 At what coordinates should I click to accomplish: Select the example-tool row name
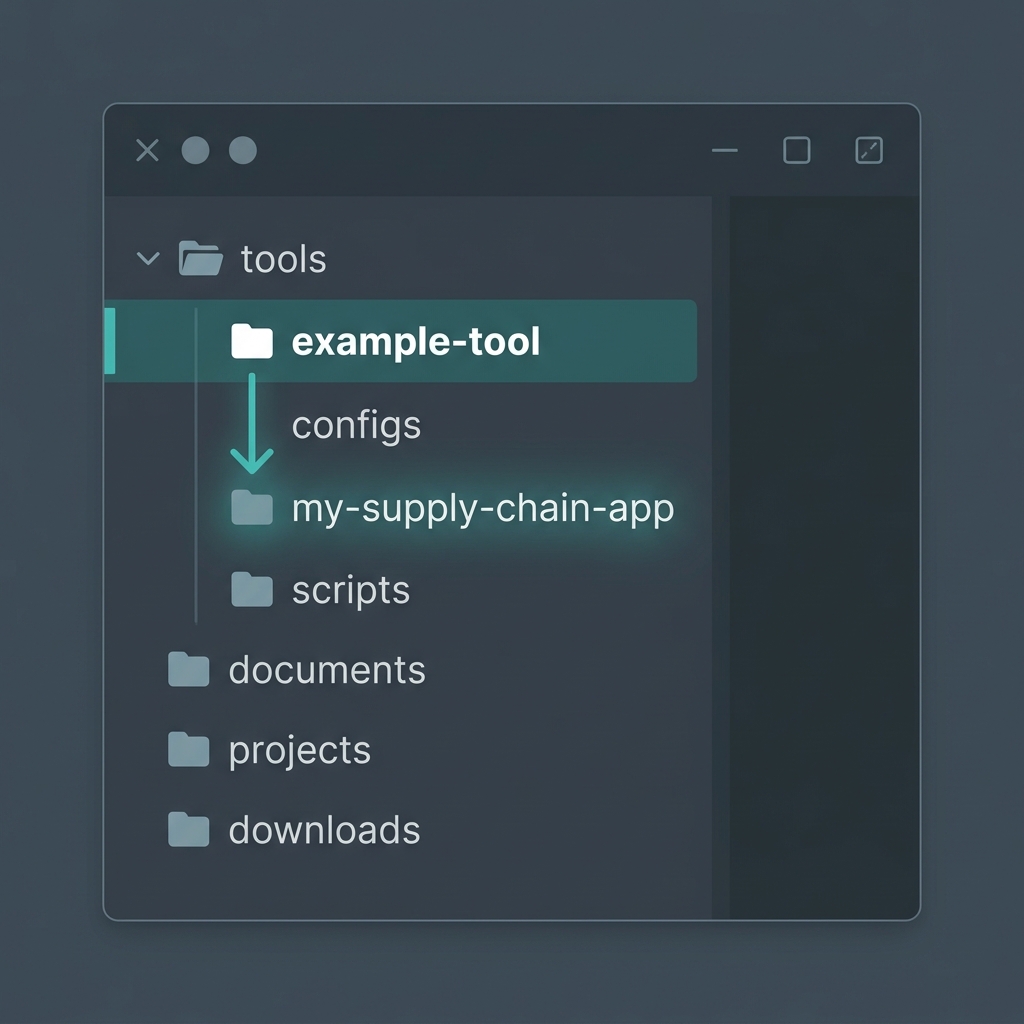pyautogui.click(x=416, y=342)
